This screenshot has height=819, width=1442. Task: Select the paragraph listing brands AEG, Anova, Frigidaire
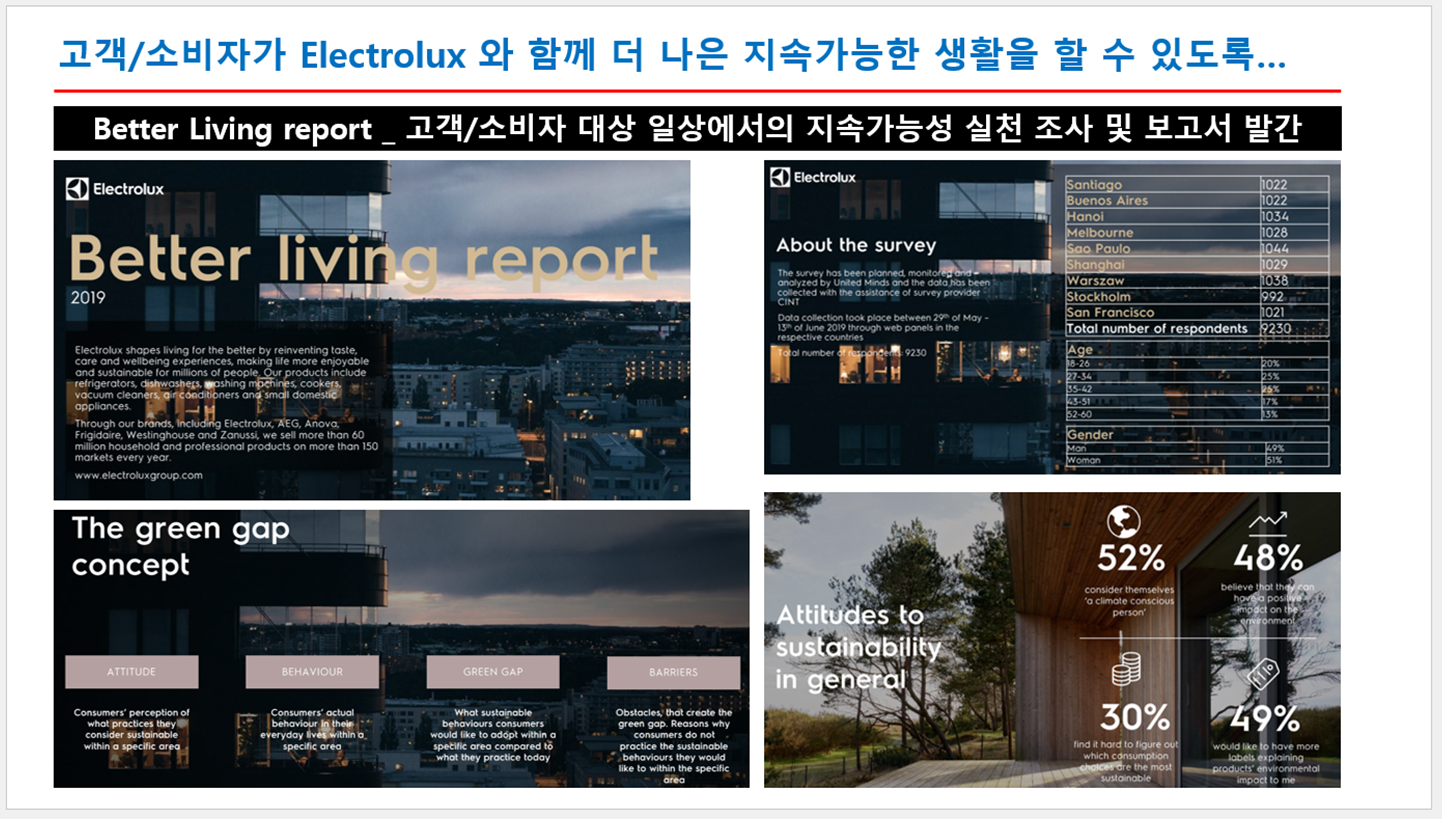coord(226,440)
